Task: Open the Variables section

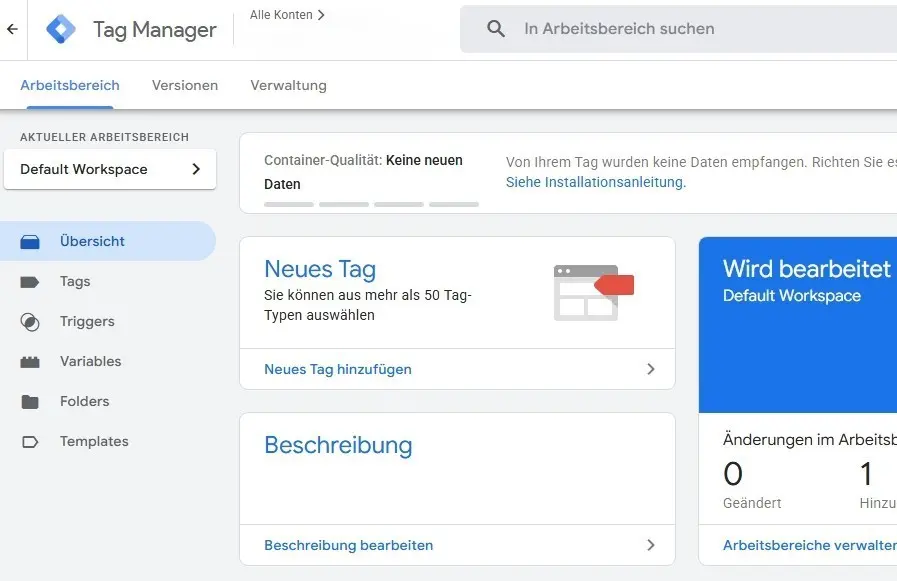Action: click(x=89, y=361)
